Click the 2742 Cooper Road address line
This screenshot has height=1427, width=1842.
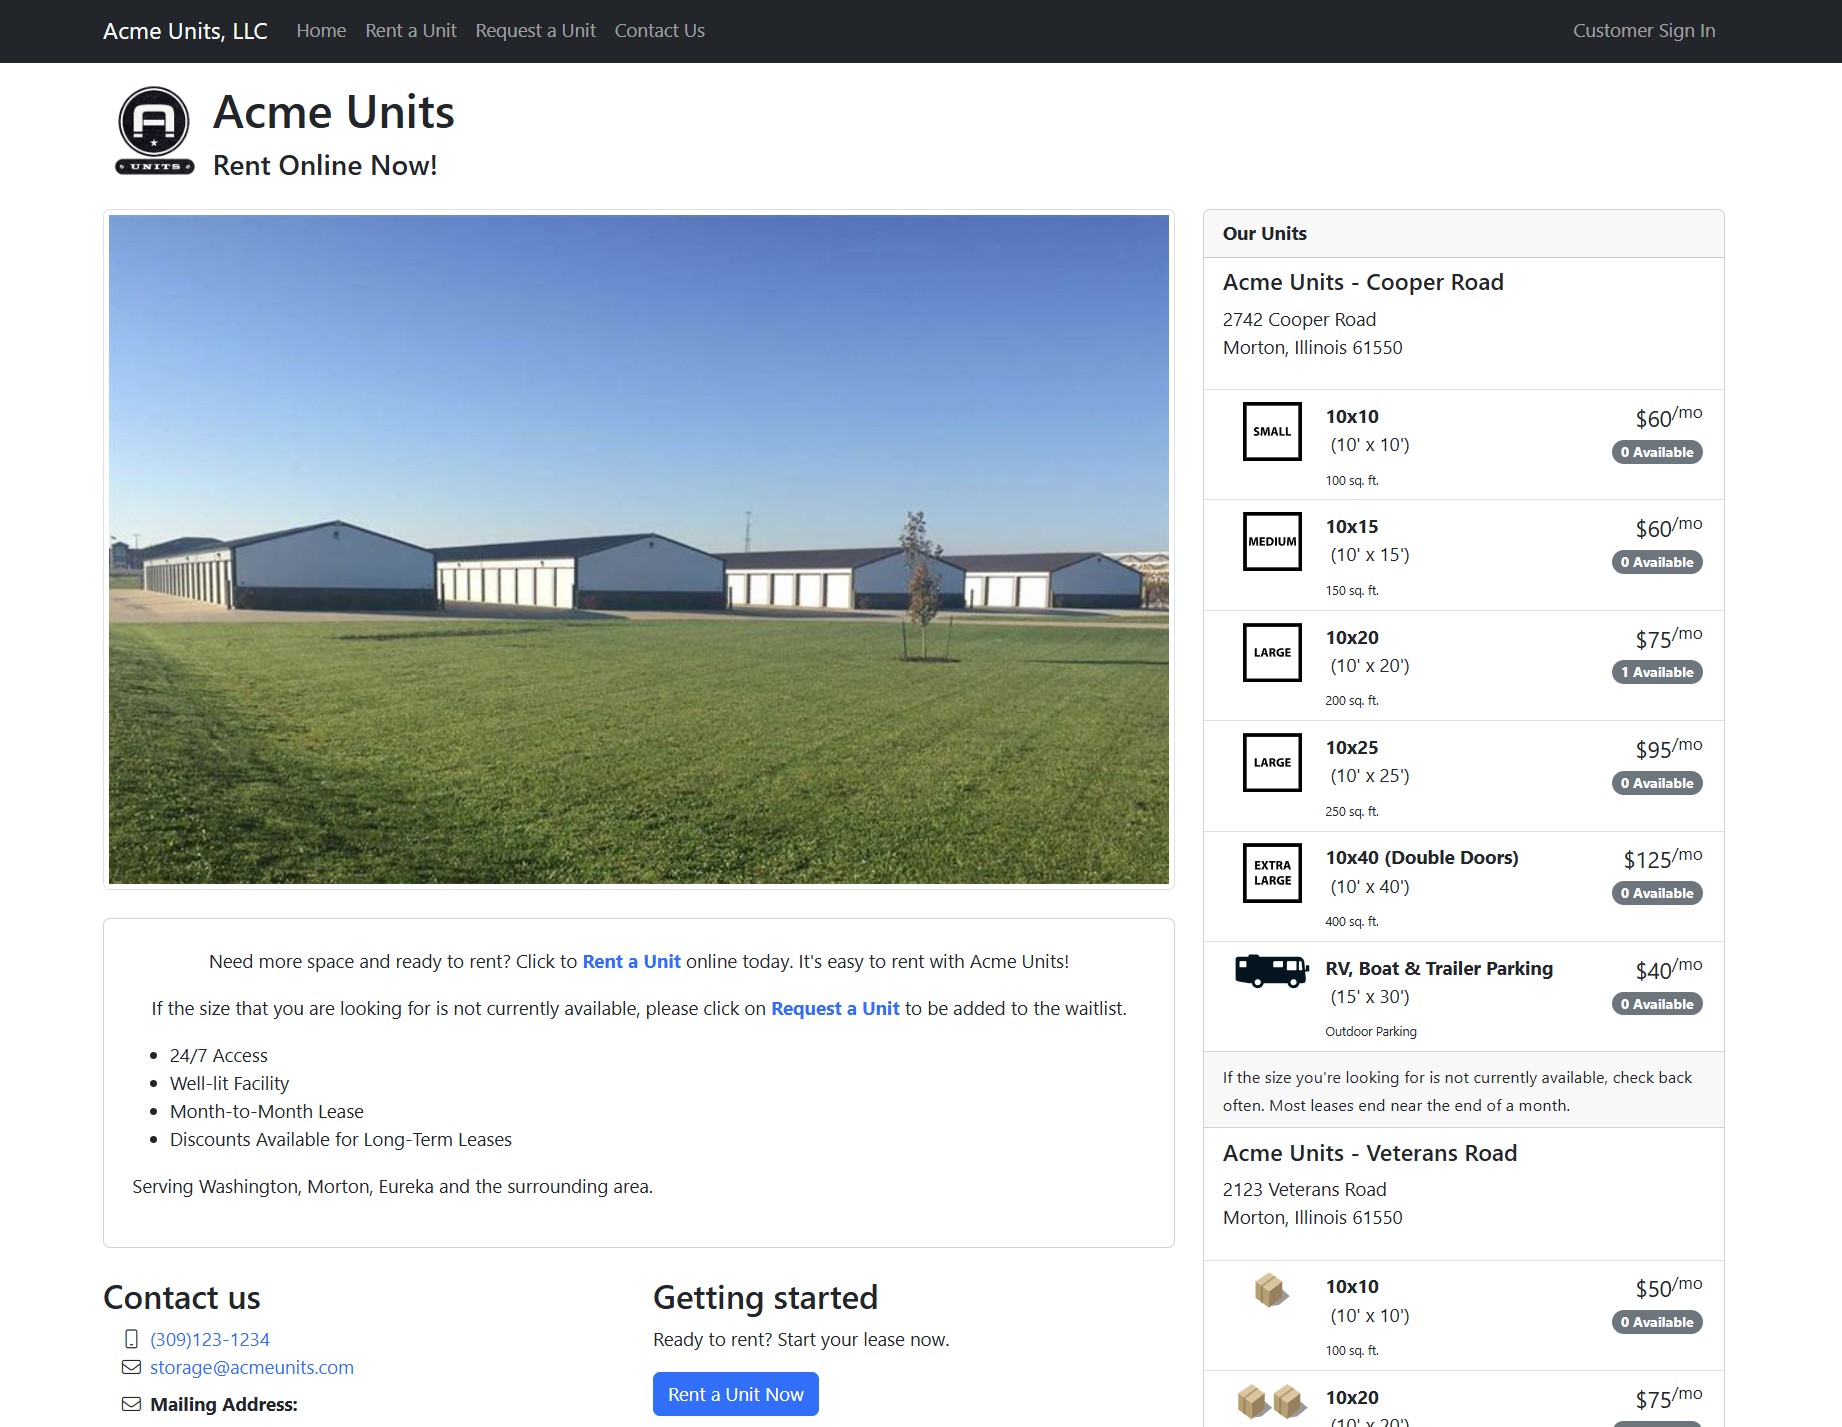pyautogui.click(x=1299, y=319)
